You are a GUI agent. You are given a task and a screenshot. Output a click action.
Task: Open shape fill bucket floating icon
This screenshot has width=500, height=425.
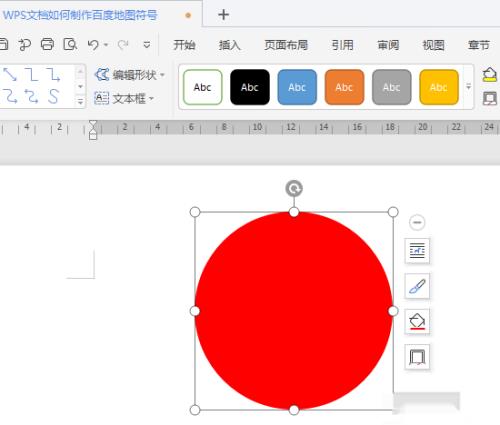click(x=417, y=321)
